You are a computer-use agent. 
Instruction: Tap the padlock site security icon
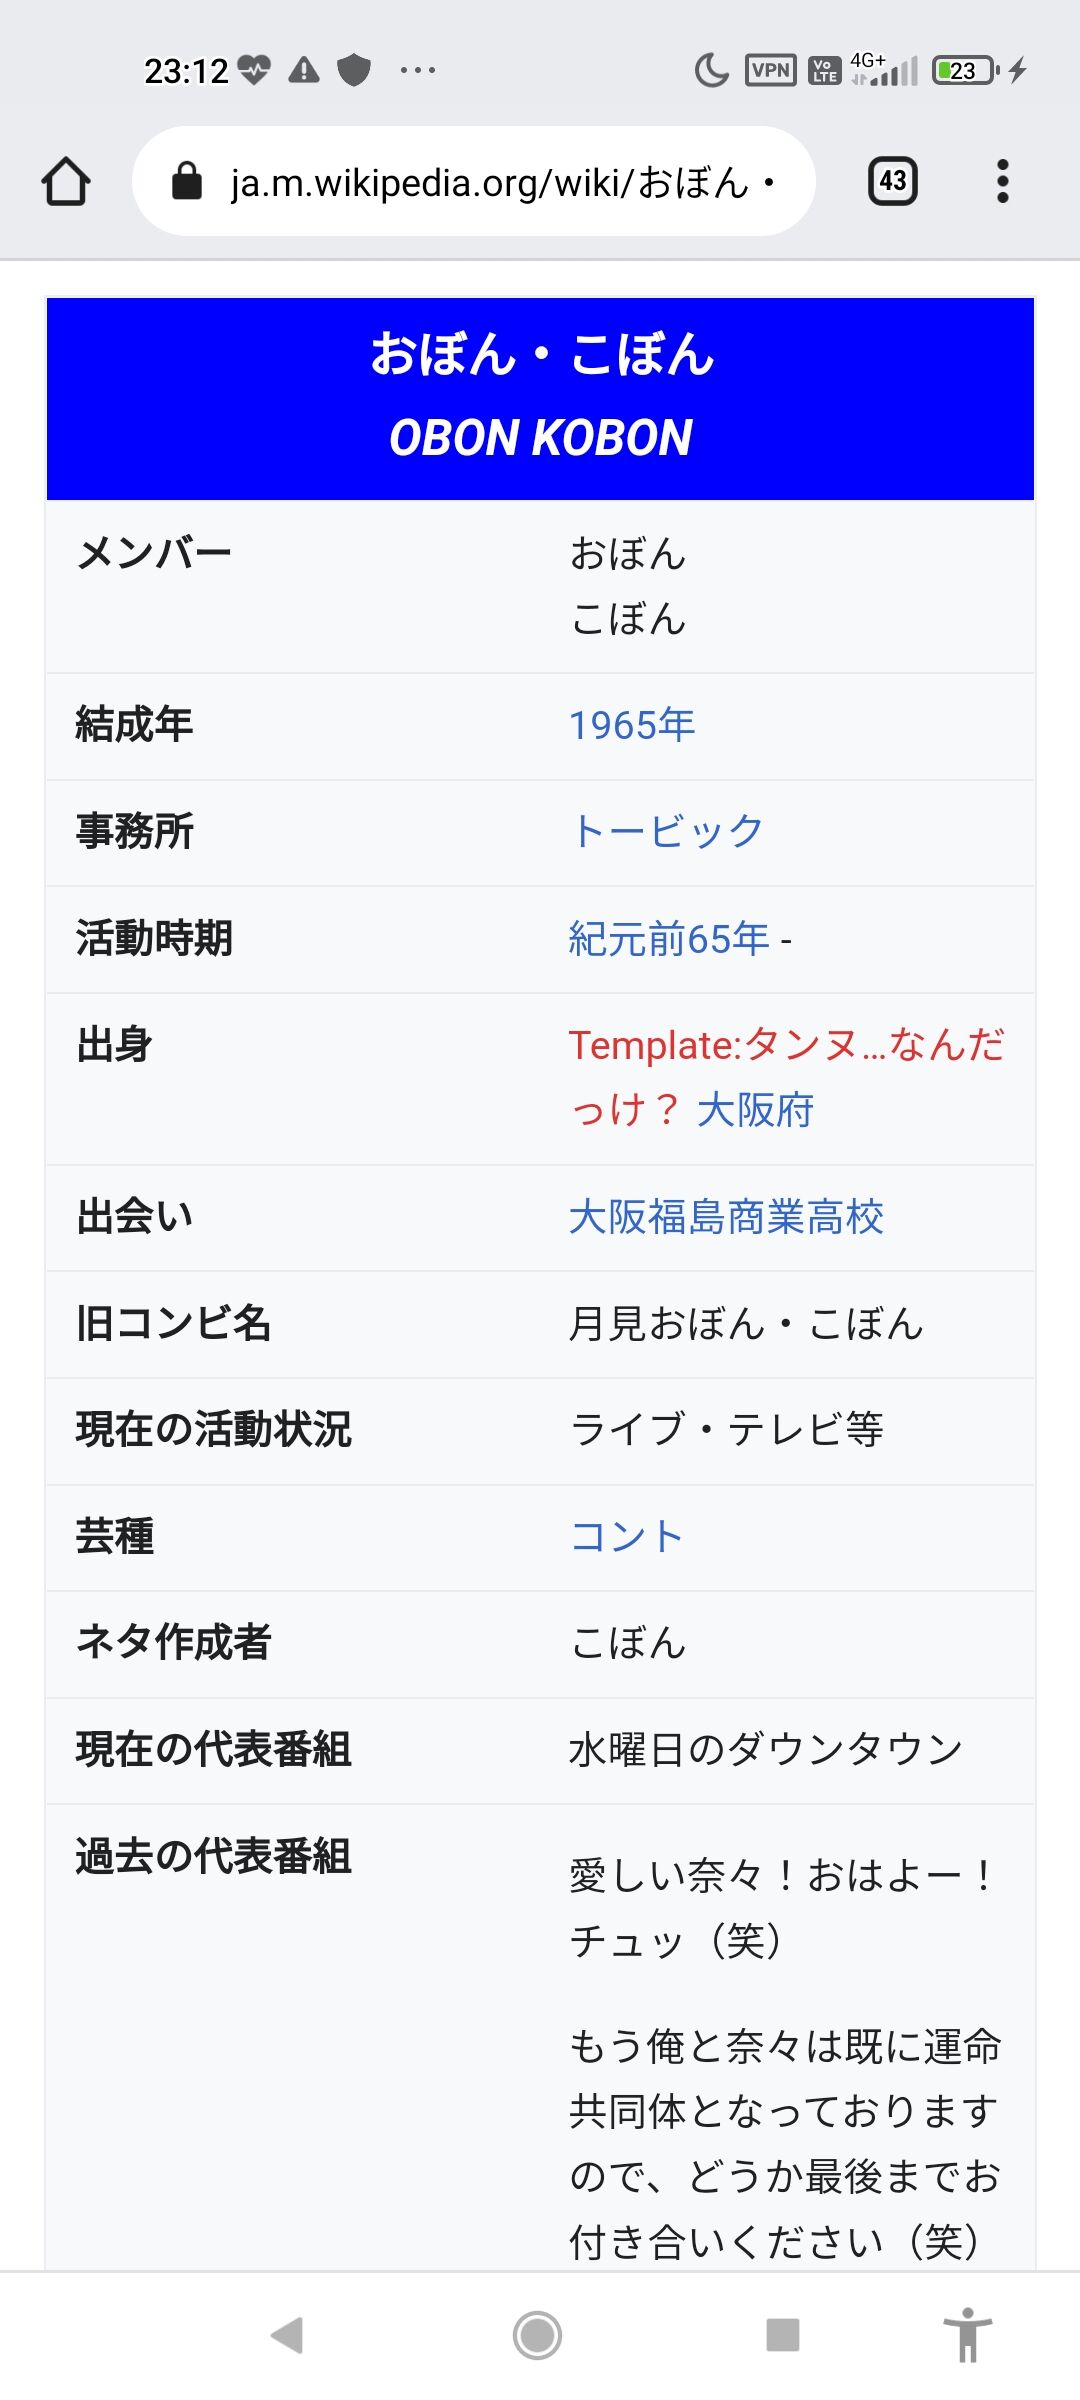(x=187, y=182)
